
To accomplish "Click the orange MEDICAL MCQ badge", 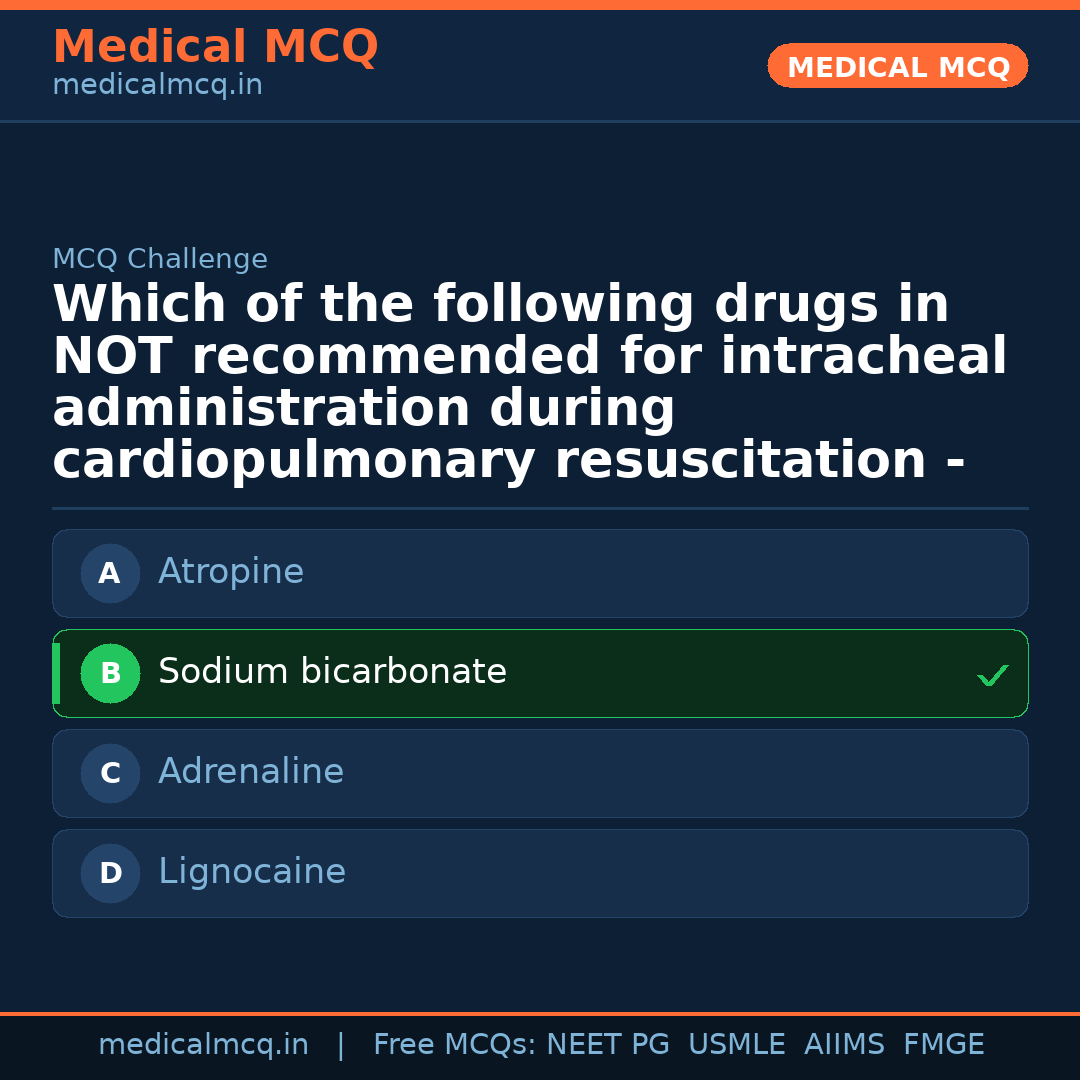I will point(897,67).
